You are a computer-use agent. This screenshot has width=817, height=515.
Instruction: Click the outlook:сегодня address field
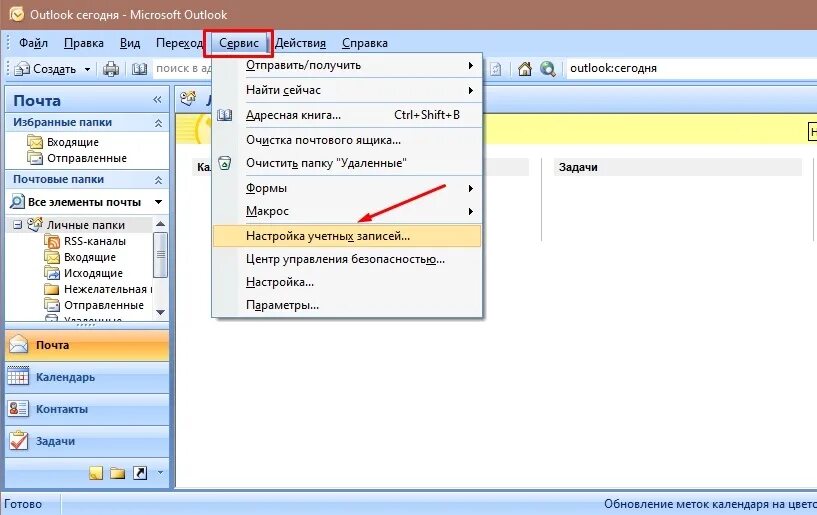[x=691, y=68]
